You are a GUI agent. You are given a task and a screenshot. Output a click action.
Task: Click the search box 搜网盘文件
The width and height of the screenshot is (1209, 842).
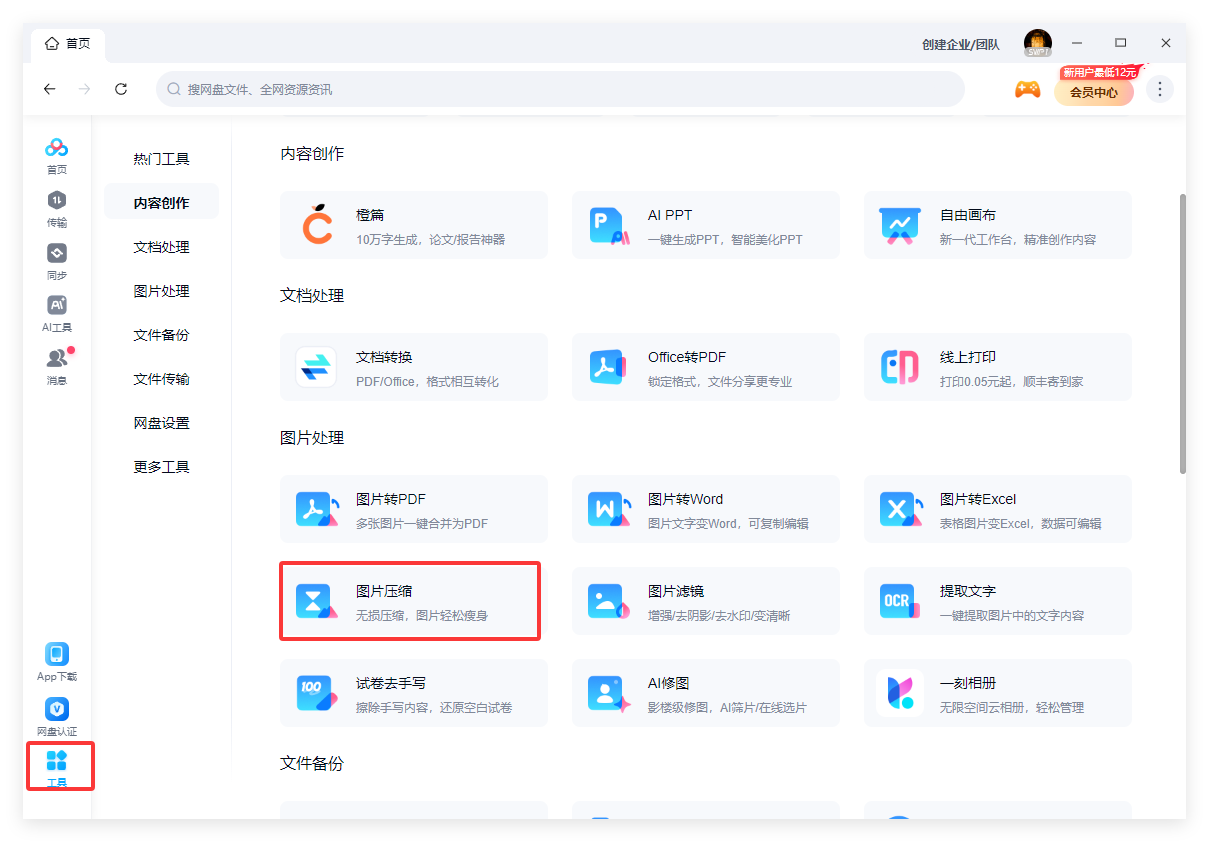tap(560, 89)
